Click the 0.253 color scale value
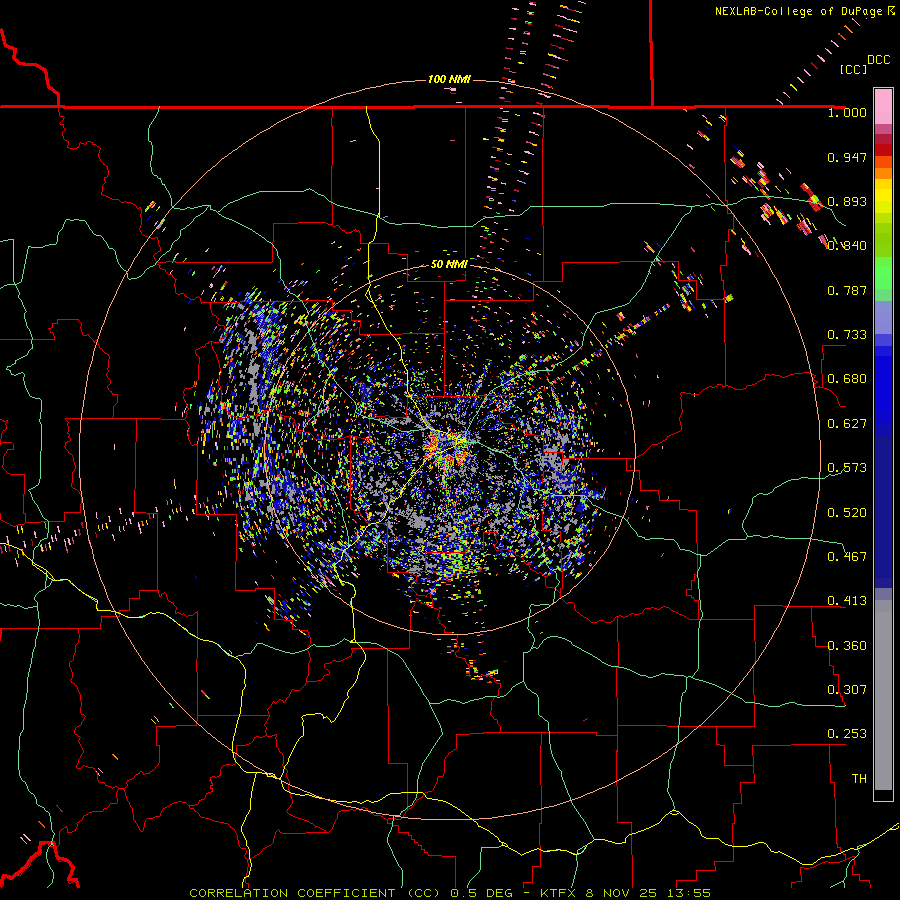The image size is (900, 900). [x=847, y=734]
